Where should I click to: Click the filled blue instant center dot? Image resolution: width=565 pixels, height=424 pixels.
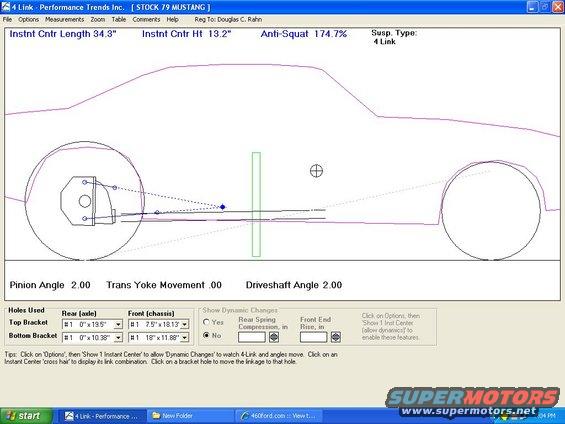pyautogui.click(x=223, y=207)
